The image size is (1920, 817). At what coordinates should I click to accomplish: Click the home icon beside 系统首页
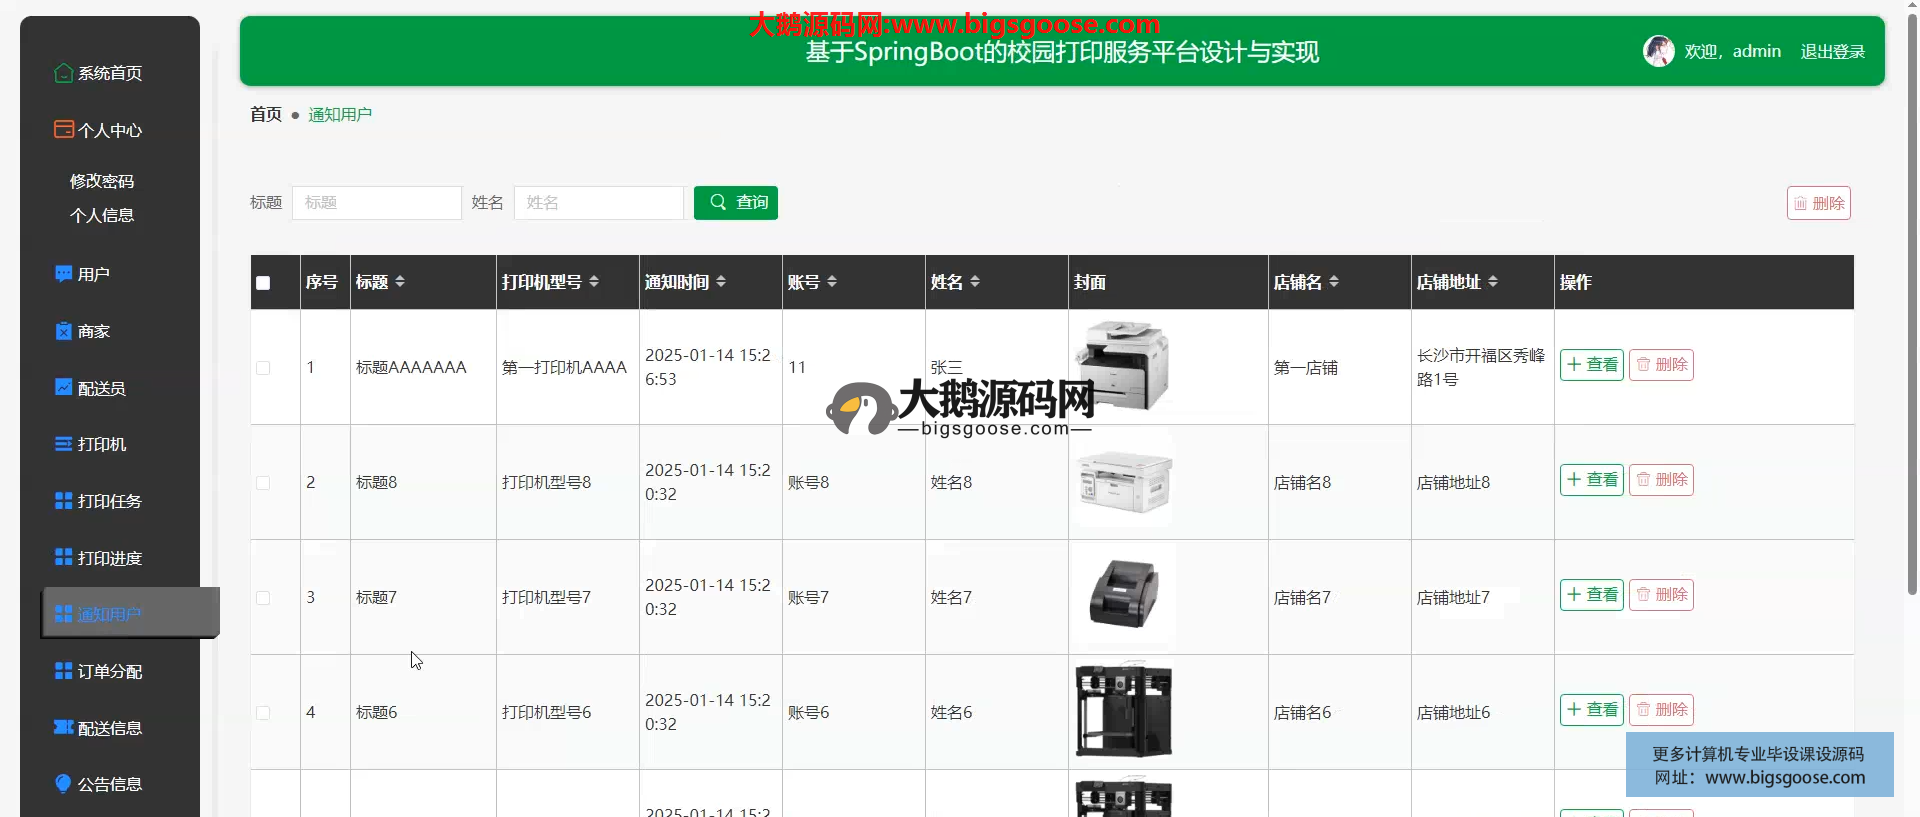pos(64,73)
